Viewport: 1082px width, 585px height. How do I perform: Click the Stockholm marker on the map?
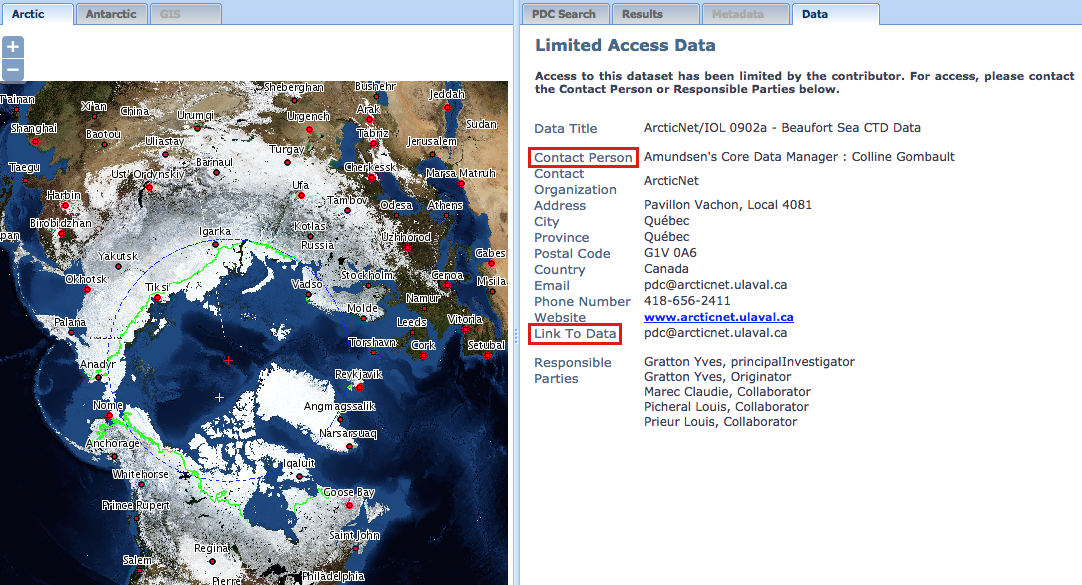click(x=367, y=285)
